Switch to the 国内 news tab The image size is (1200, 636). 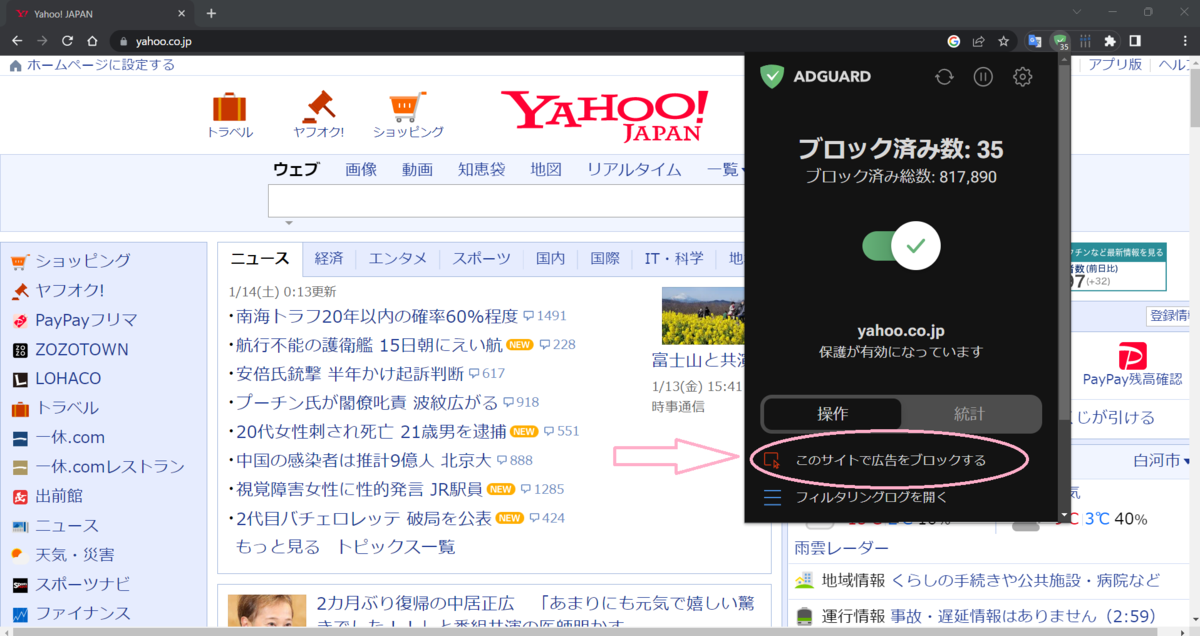[x=551, y=258]
